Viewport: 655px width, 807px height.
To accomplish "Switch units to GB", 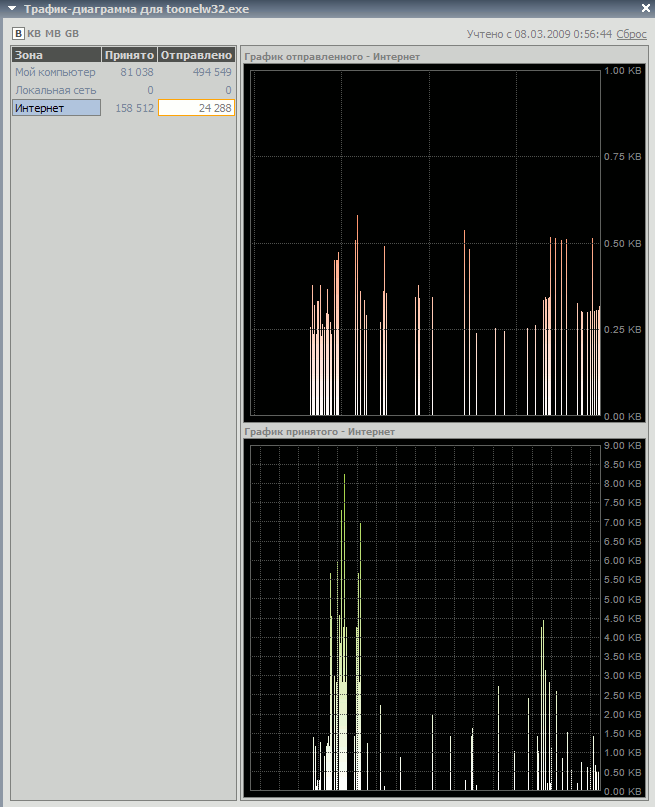I will tap(71, 34).
